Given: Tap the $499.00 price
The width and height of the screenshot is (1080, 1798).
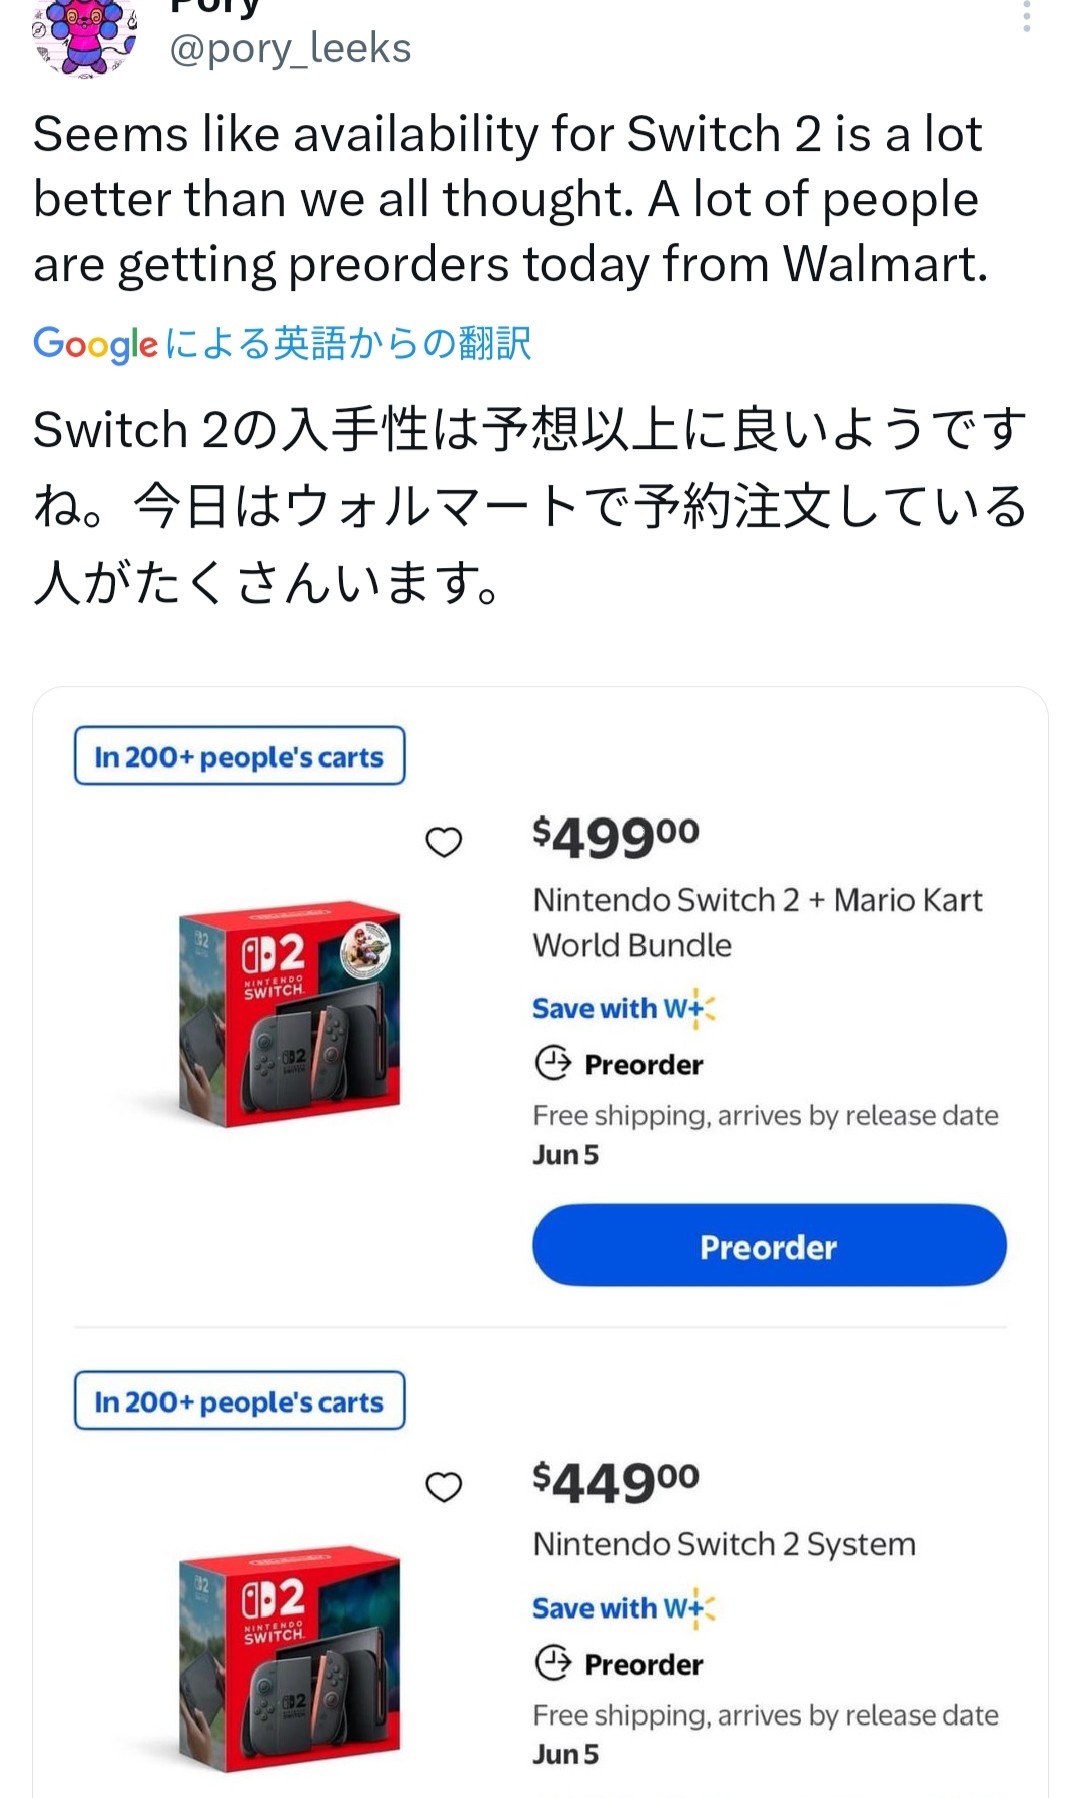Looking at the screenshot, I should point(616,836).
